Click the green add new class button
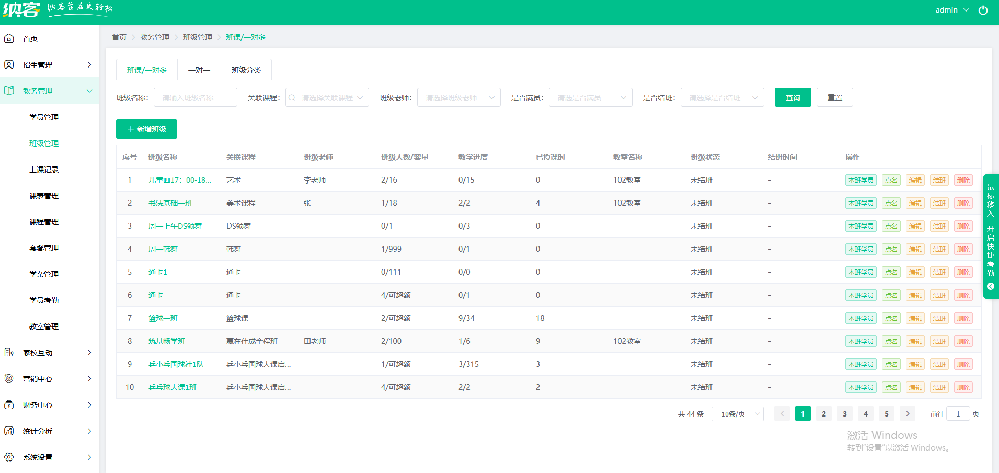 (146, 129)
